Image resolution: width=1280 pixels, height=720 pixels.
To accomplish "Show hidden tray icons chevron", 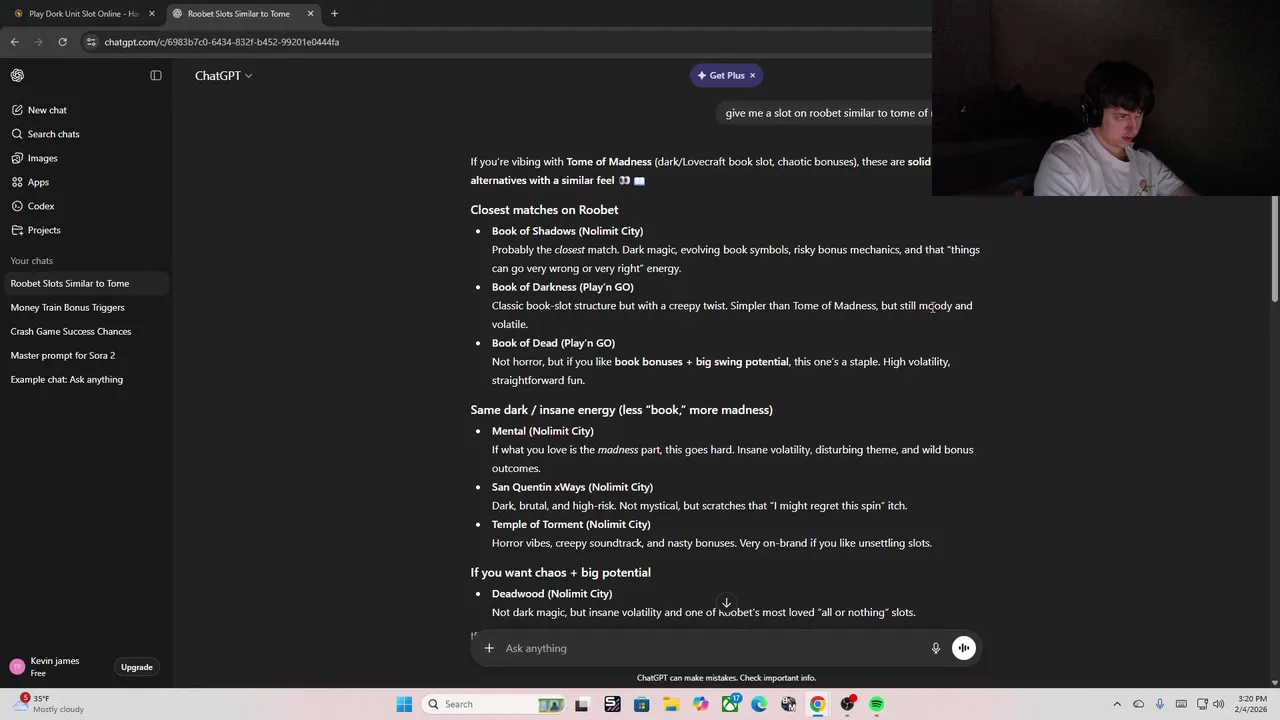I will (x=1117, y=704).
